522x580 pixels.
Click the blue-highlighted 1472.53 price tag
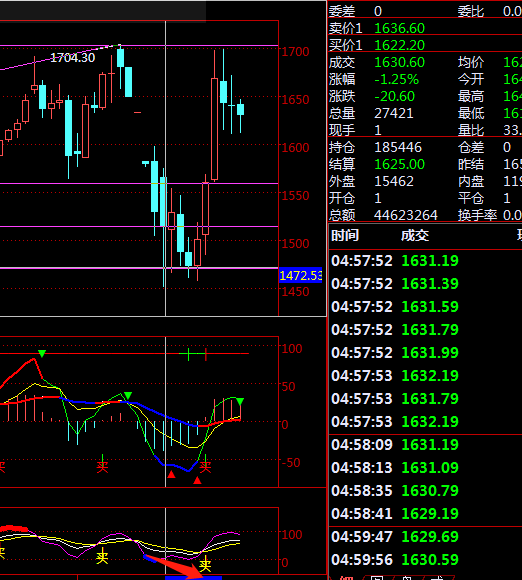(x=300, y=276)
